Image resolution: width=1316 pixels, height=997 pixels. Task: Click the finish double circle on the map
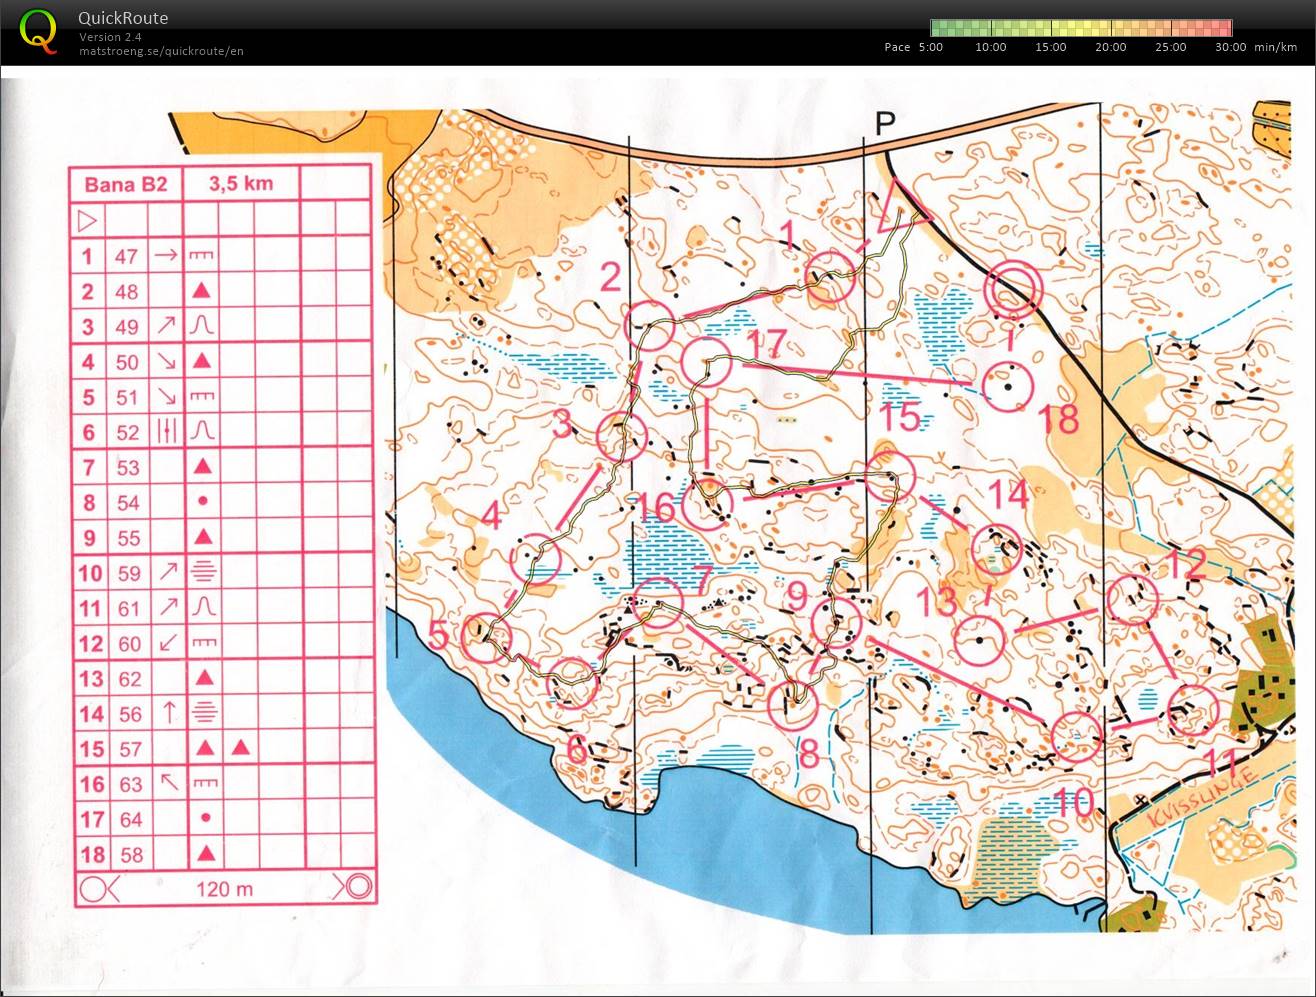[1013, 291]
